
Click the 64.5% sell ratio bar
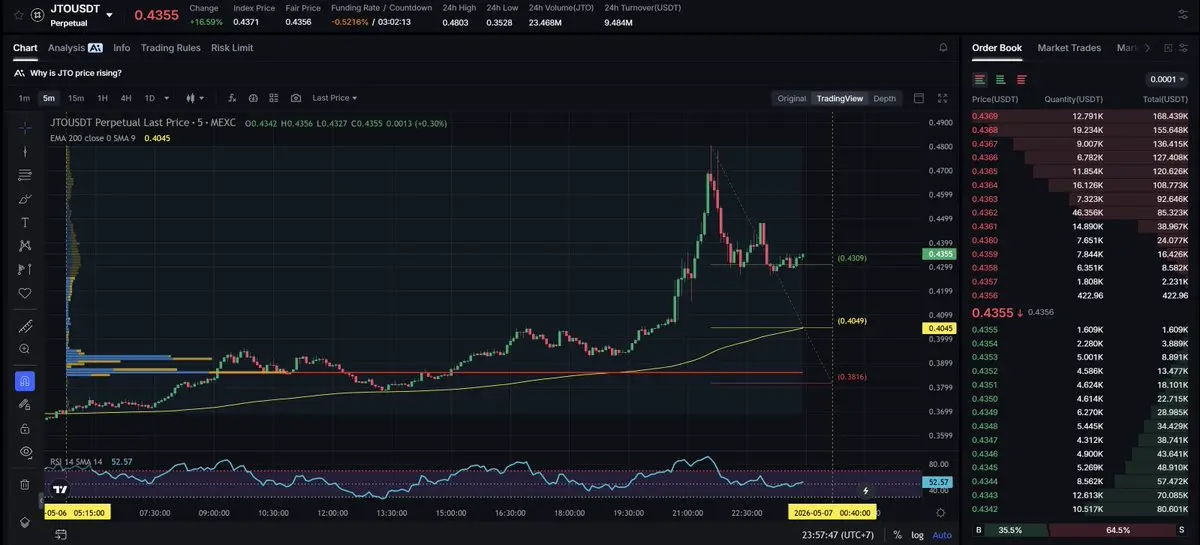(1118, 530)
